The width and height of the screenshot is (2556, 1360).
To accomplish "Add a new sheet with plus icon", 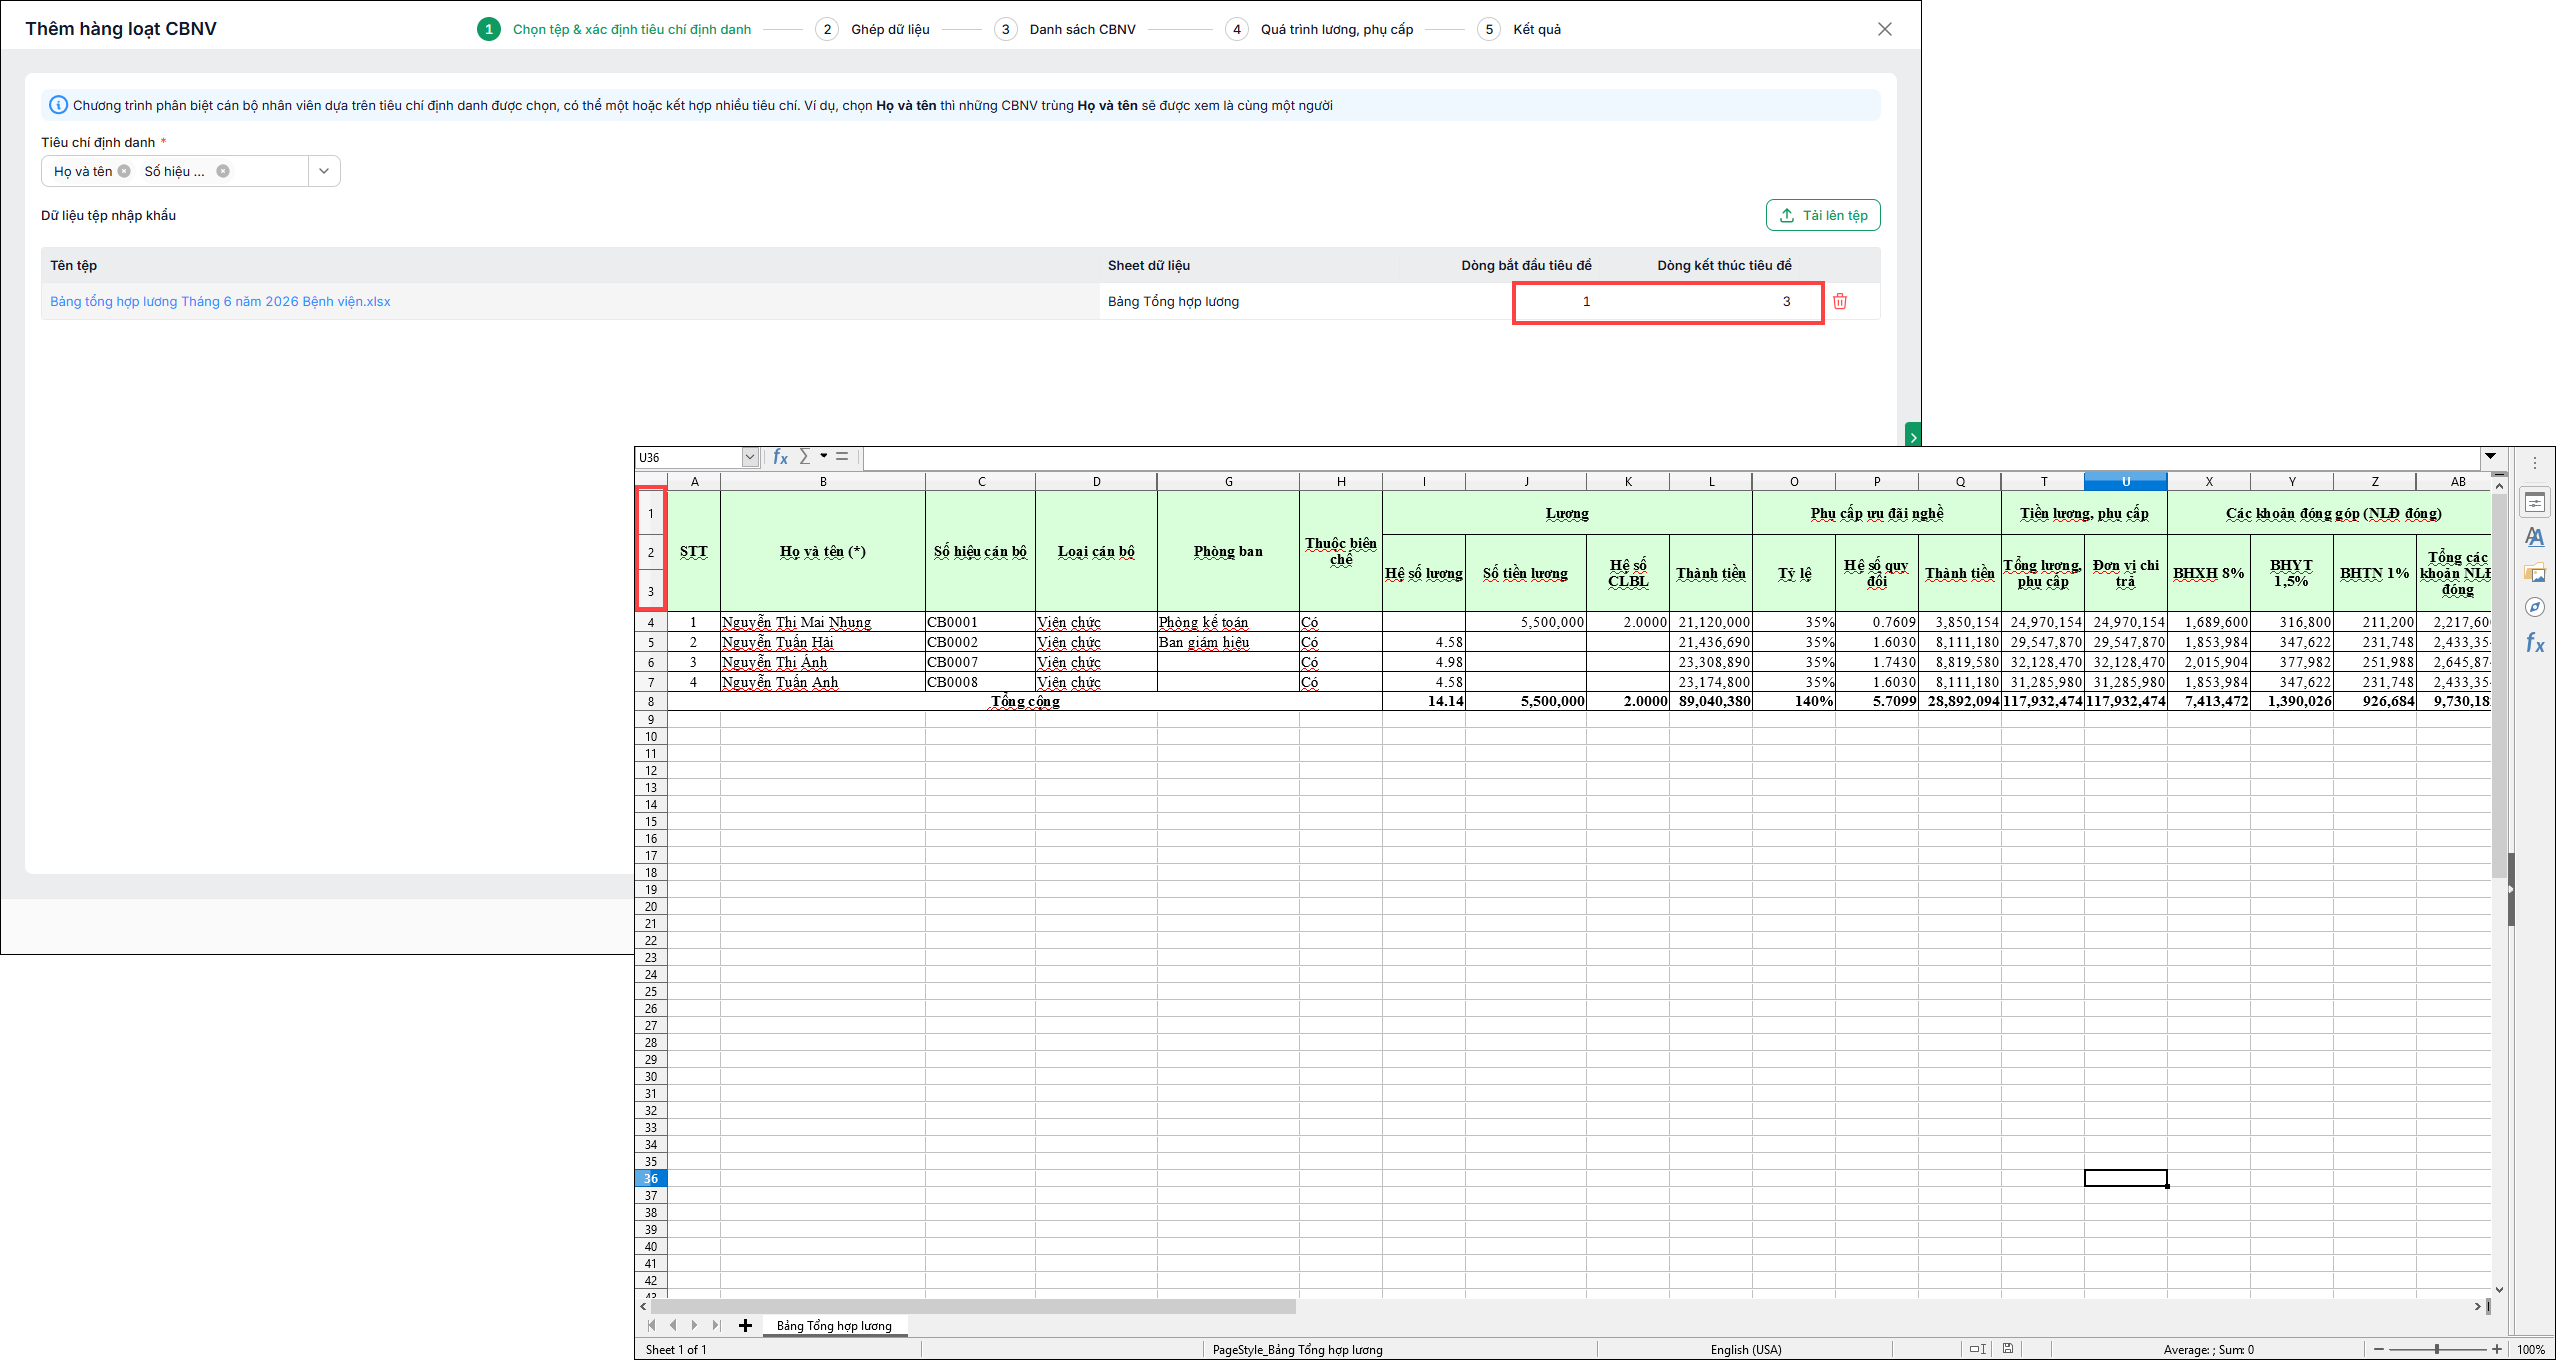I will tap(745, 1326).
